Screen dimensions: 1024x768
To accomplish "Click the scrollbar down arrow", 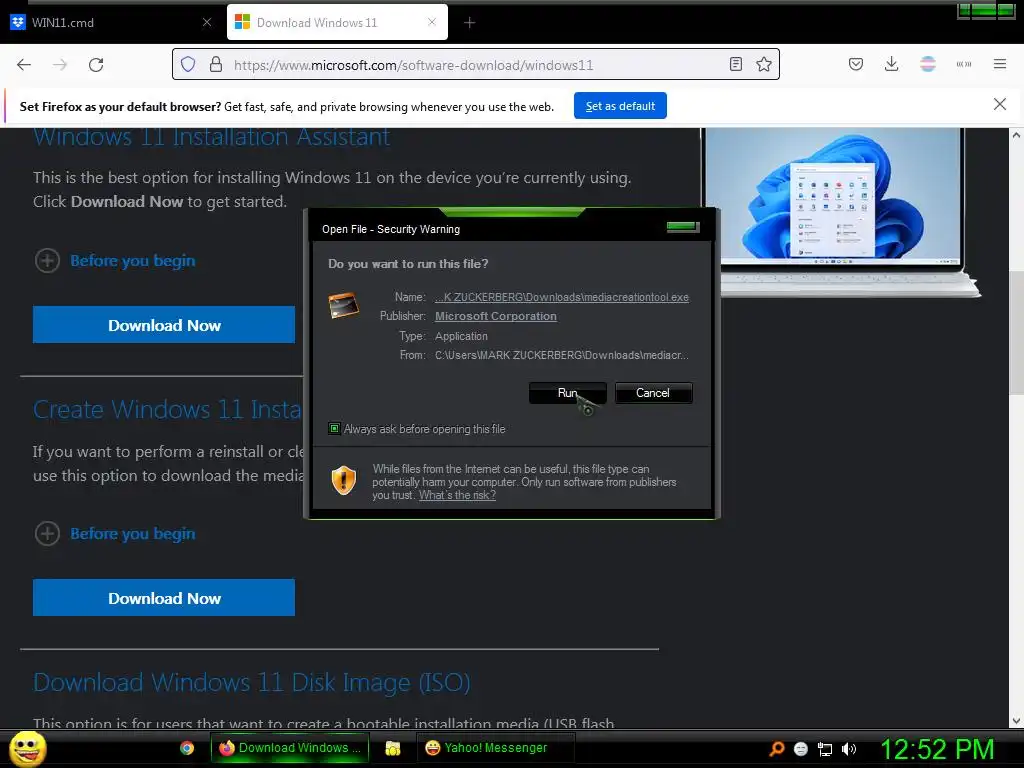I will click(1016, 721).
